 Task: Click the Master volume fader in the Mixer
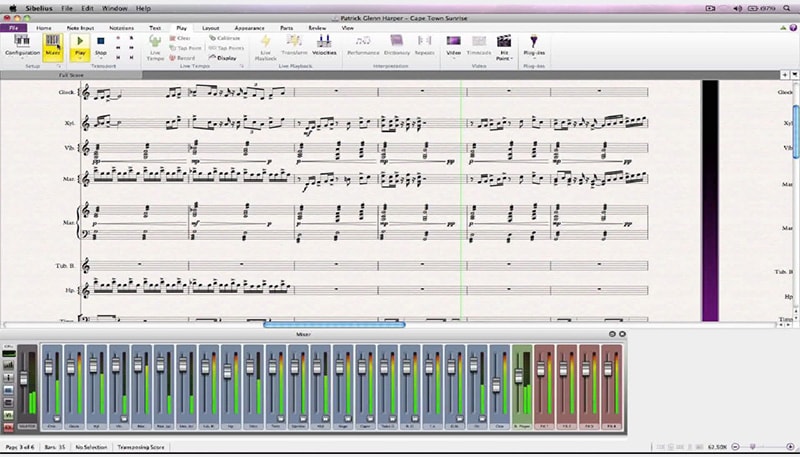click(x=23, y=378)
